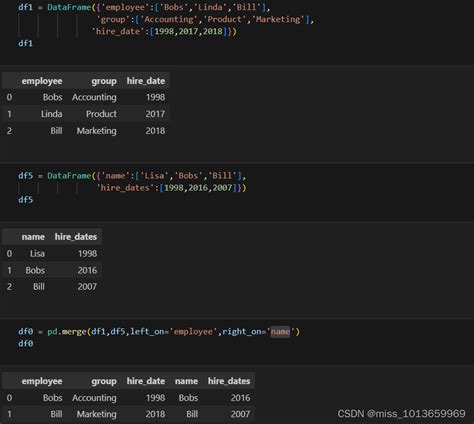Viewport: 474px width, 424px height.
Task: Select Bobs in employee column of merged table
Action: (x=53, y=398)
